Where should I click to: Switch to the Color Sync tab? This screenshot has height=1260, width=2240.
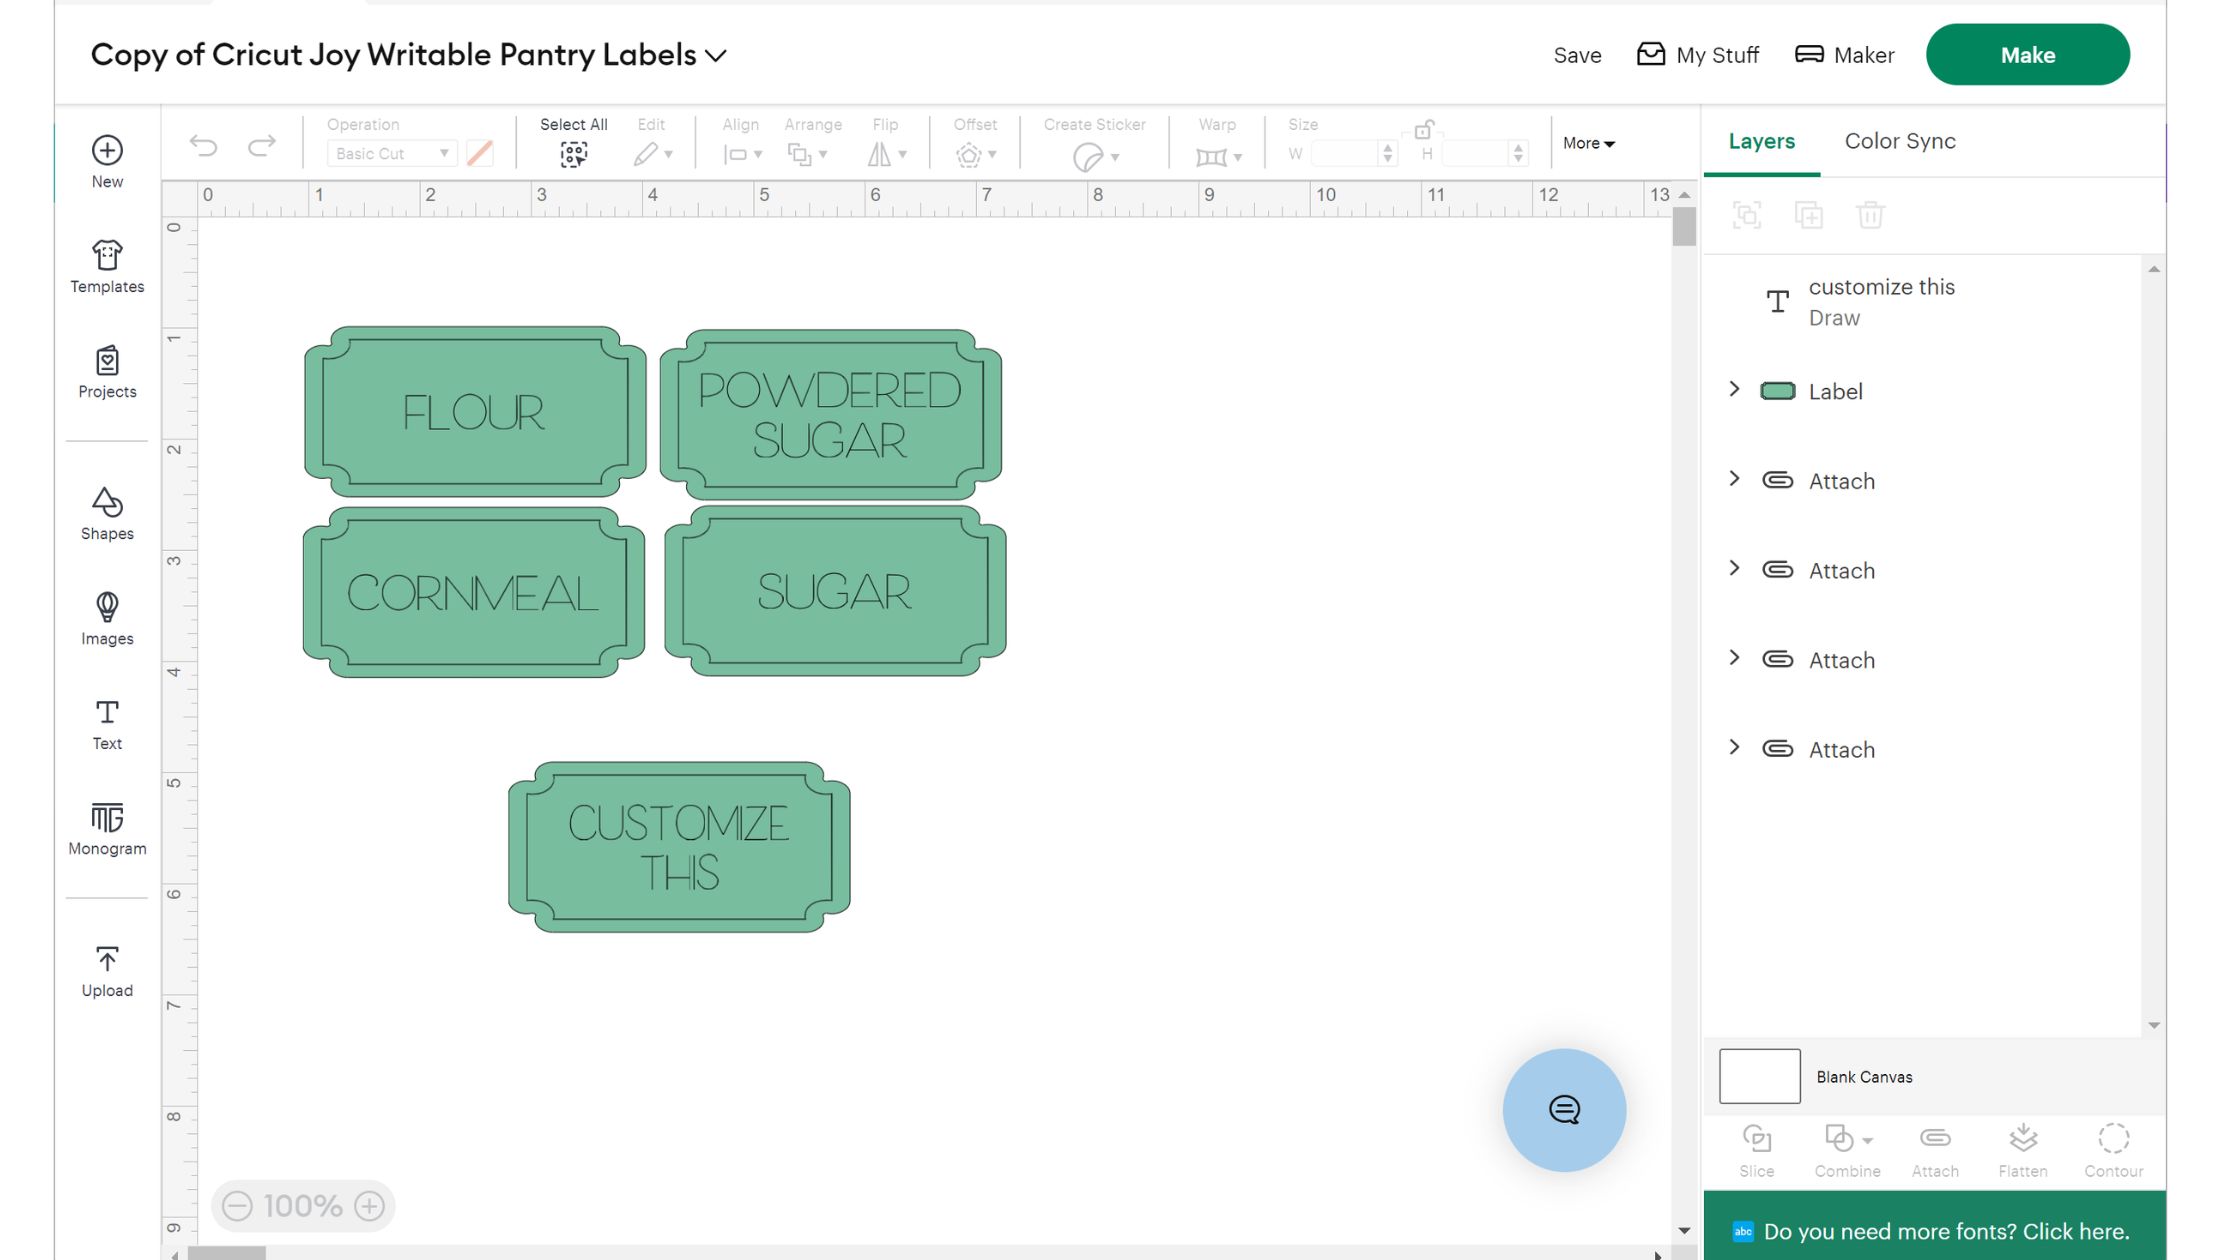[1899, 141]
